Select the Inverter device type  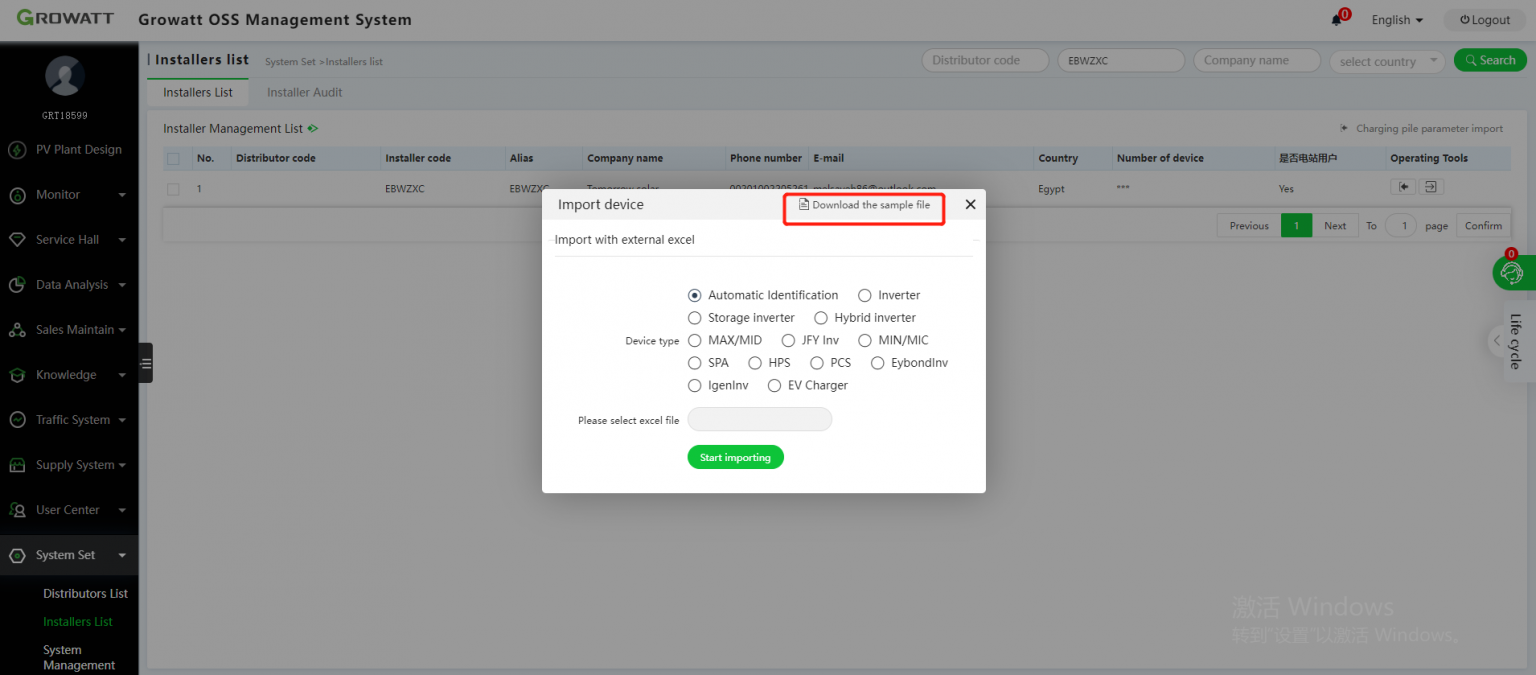point(864,295)
